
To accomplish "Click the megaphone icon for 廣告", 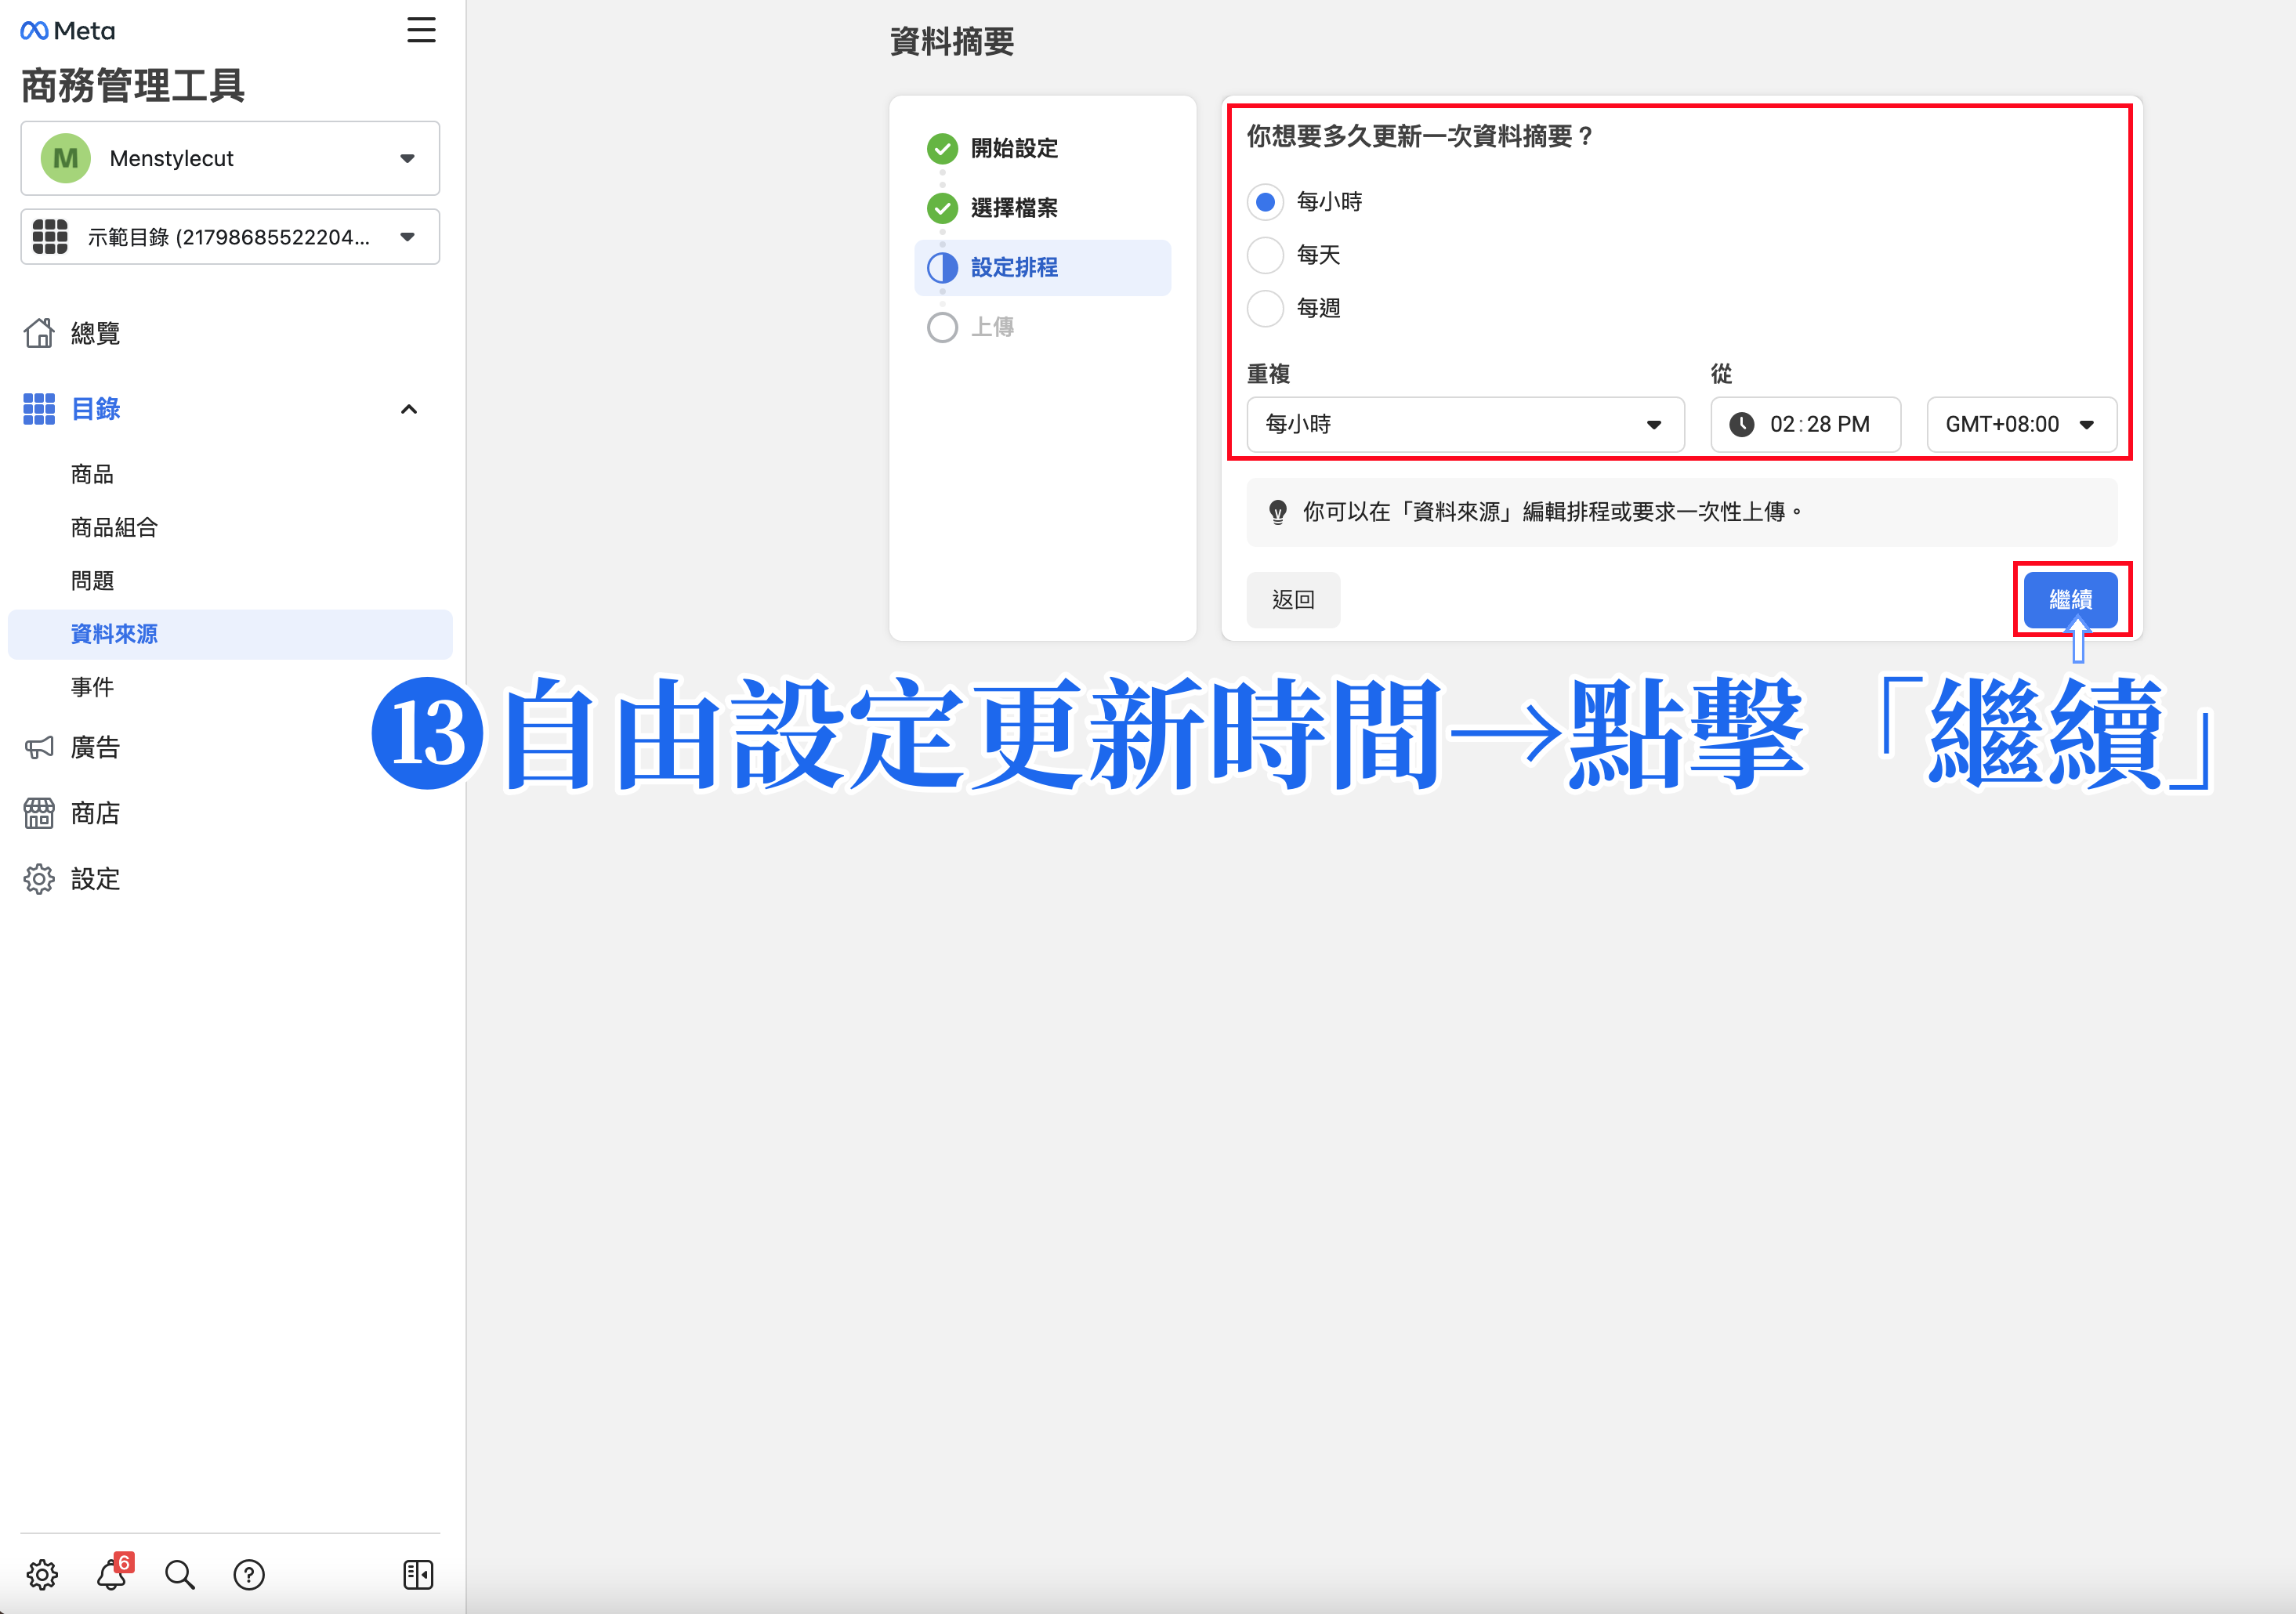I will 39,747.
